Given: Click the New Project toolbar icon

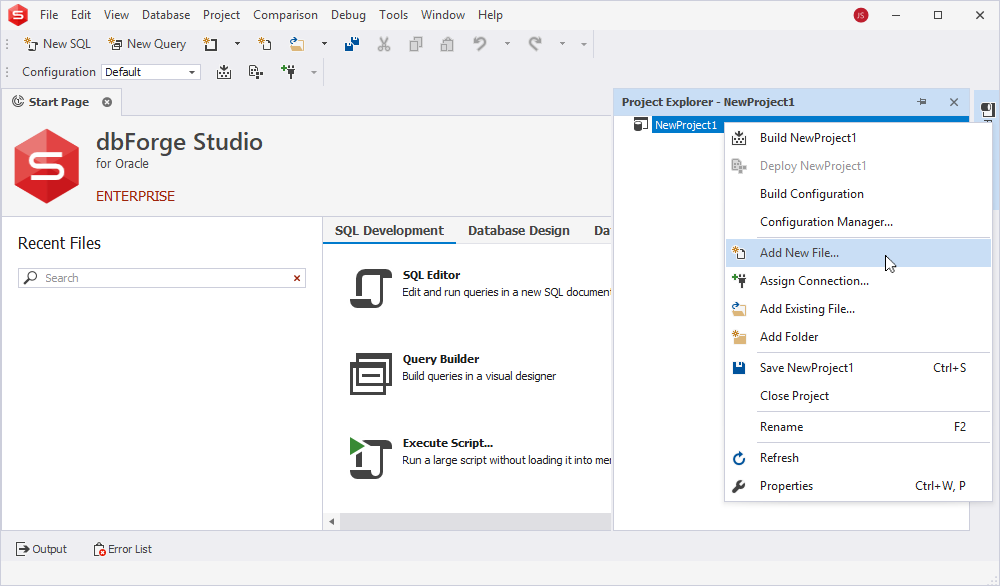Looking at the screenshot, I should tap(210, 44).
